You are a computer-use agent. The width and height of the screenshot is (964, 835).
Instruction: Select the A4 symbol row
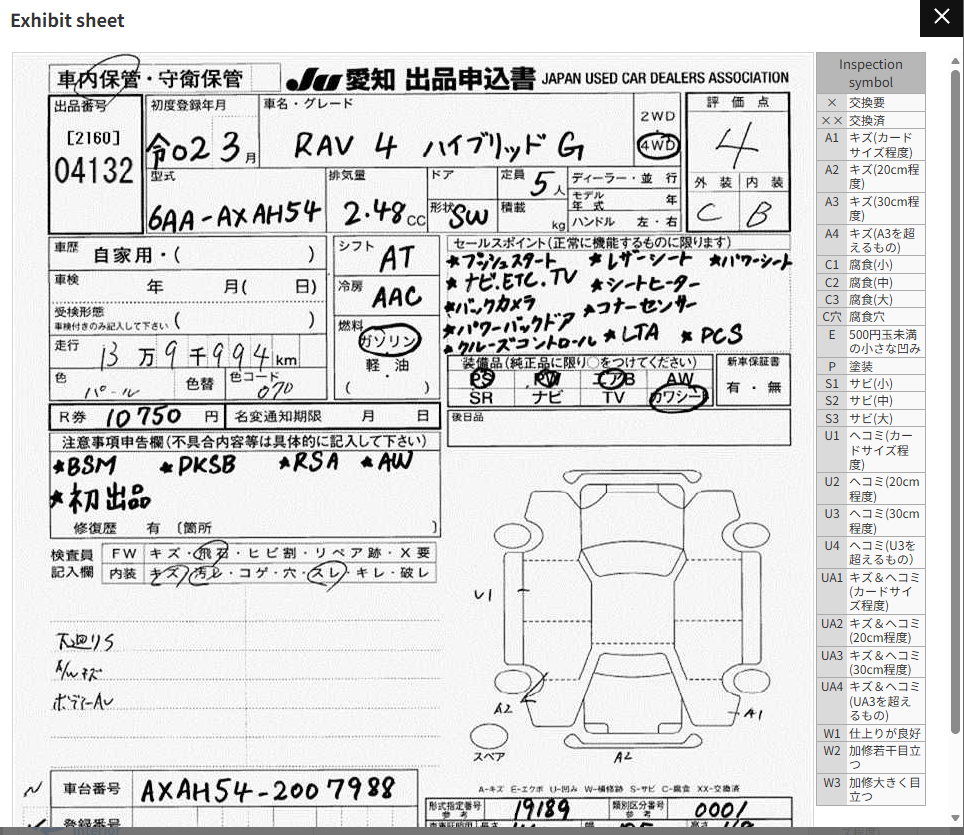871,240
